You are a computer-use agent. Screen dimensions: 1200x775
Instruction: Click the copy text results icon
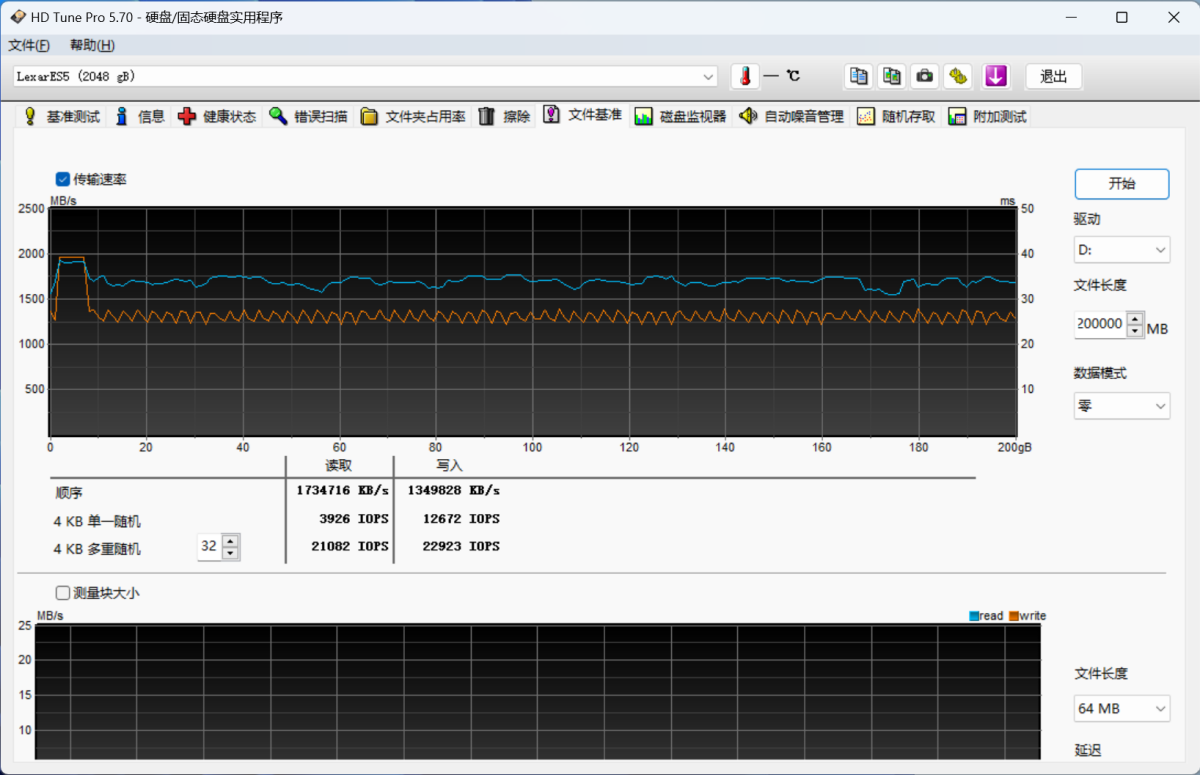point(858,77)
